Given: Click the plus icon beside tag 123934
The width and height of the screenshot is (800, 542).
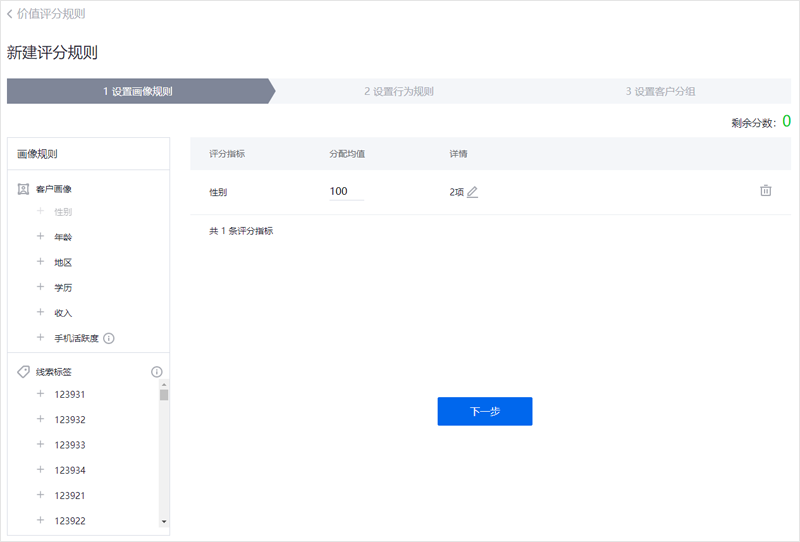Looking at the screenshot, I should click(40, 470).
